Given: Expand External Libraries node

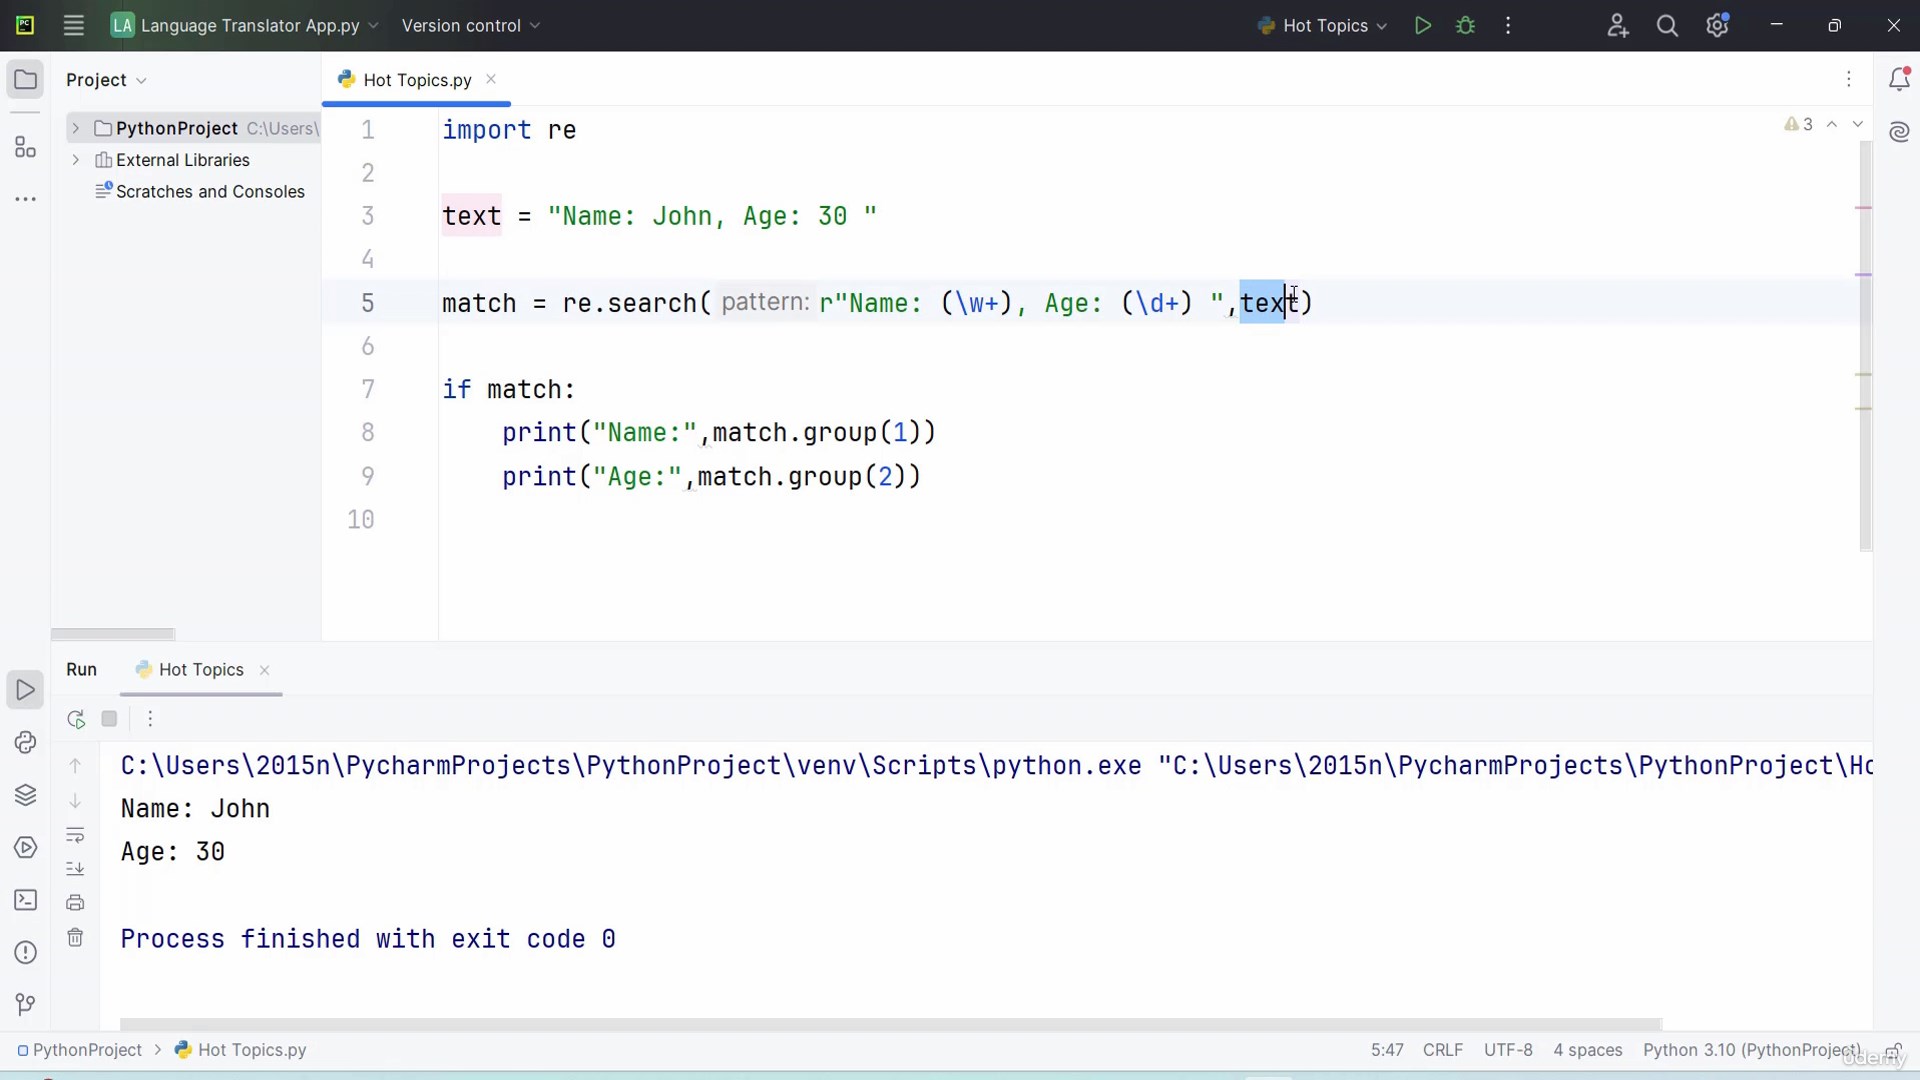Looking at the screenshot, I should 75,160.
